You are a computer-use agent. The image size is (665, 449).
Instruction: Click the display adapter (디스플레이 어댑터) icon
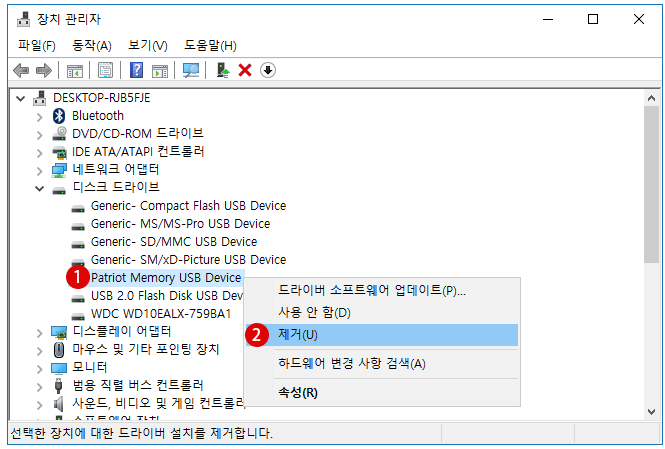[x=59, y=332]
